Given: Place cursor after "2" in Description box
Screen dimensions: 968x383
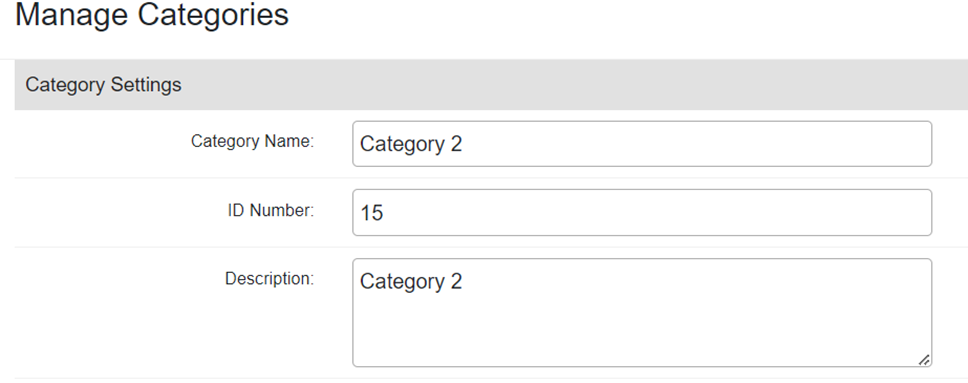Looking at the screenshot, I should [464, 282].
